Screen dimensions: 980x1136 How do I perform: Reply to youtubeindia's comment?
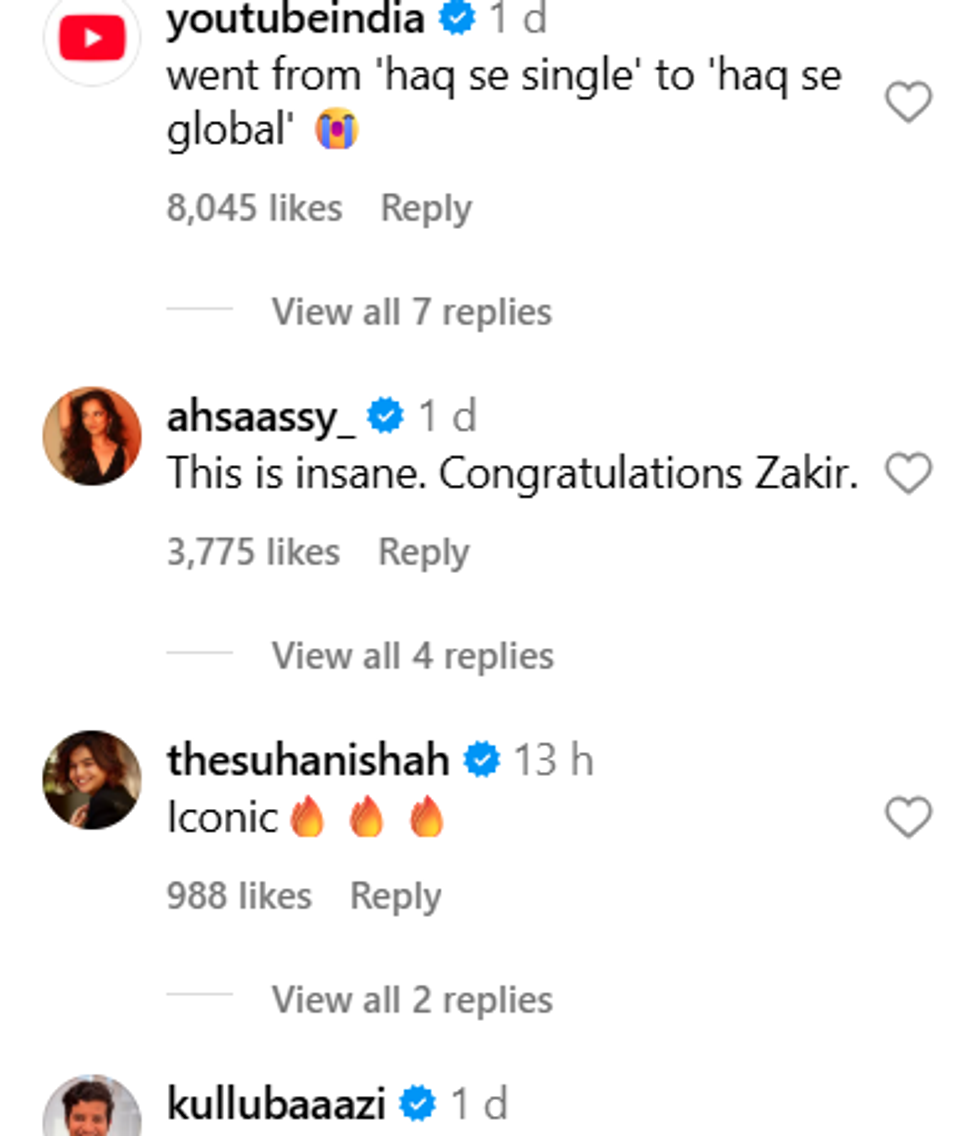pyautogui.click(x=426, y=208)
